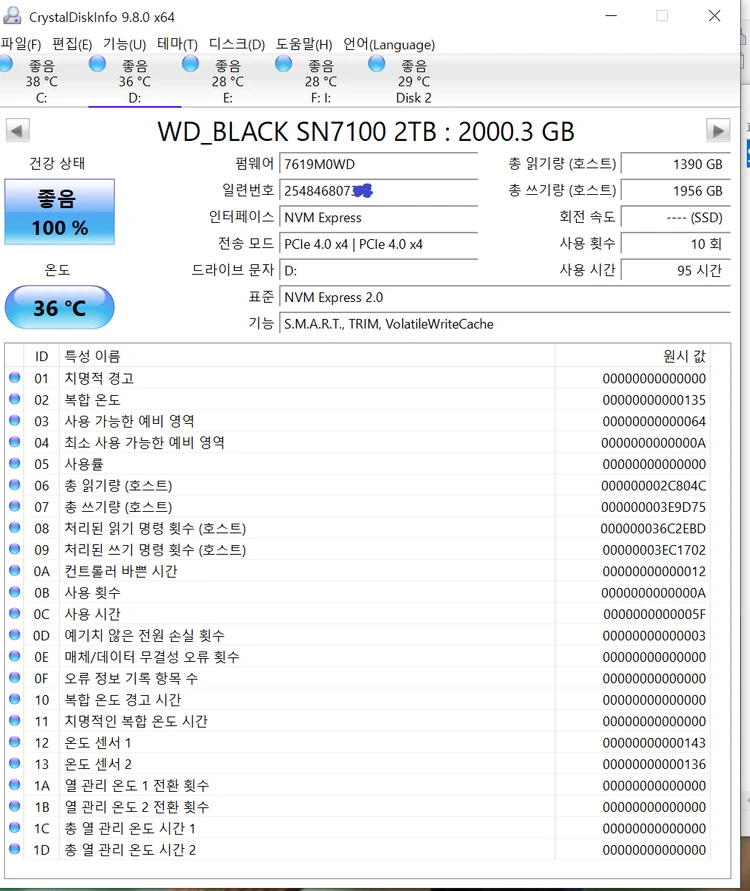Click rotation rate value ---- (SSD)
The height and width of the screenshot is (891, 750).
676,218
